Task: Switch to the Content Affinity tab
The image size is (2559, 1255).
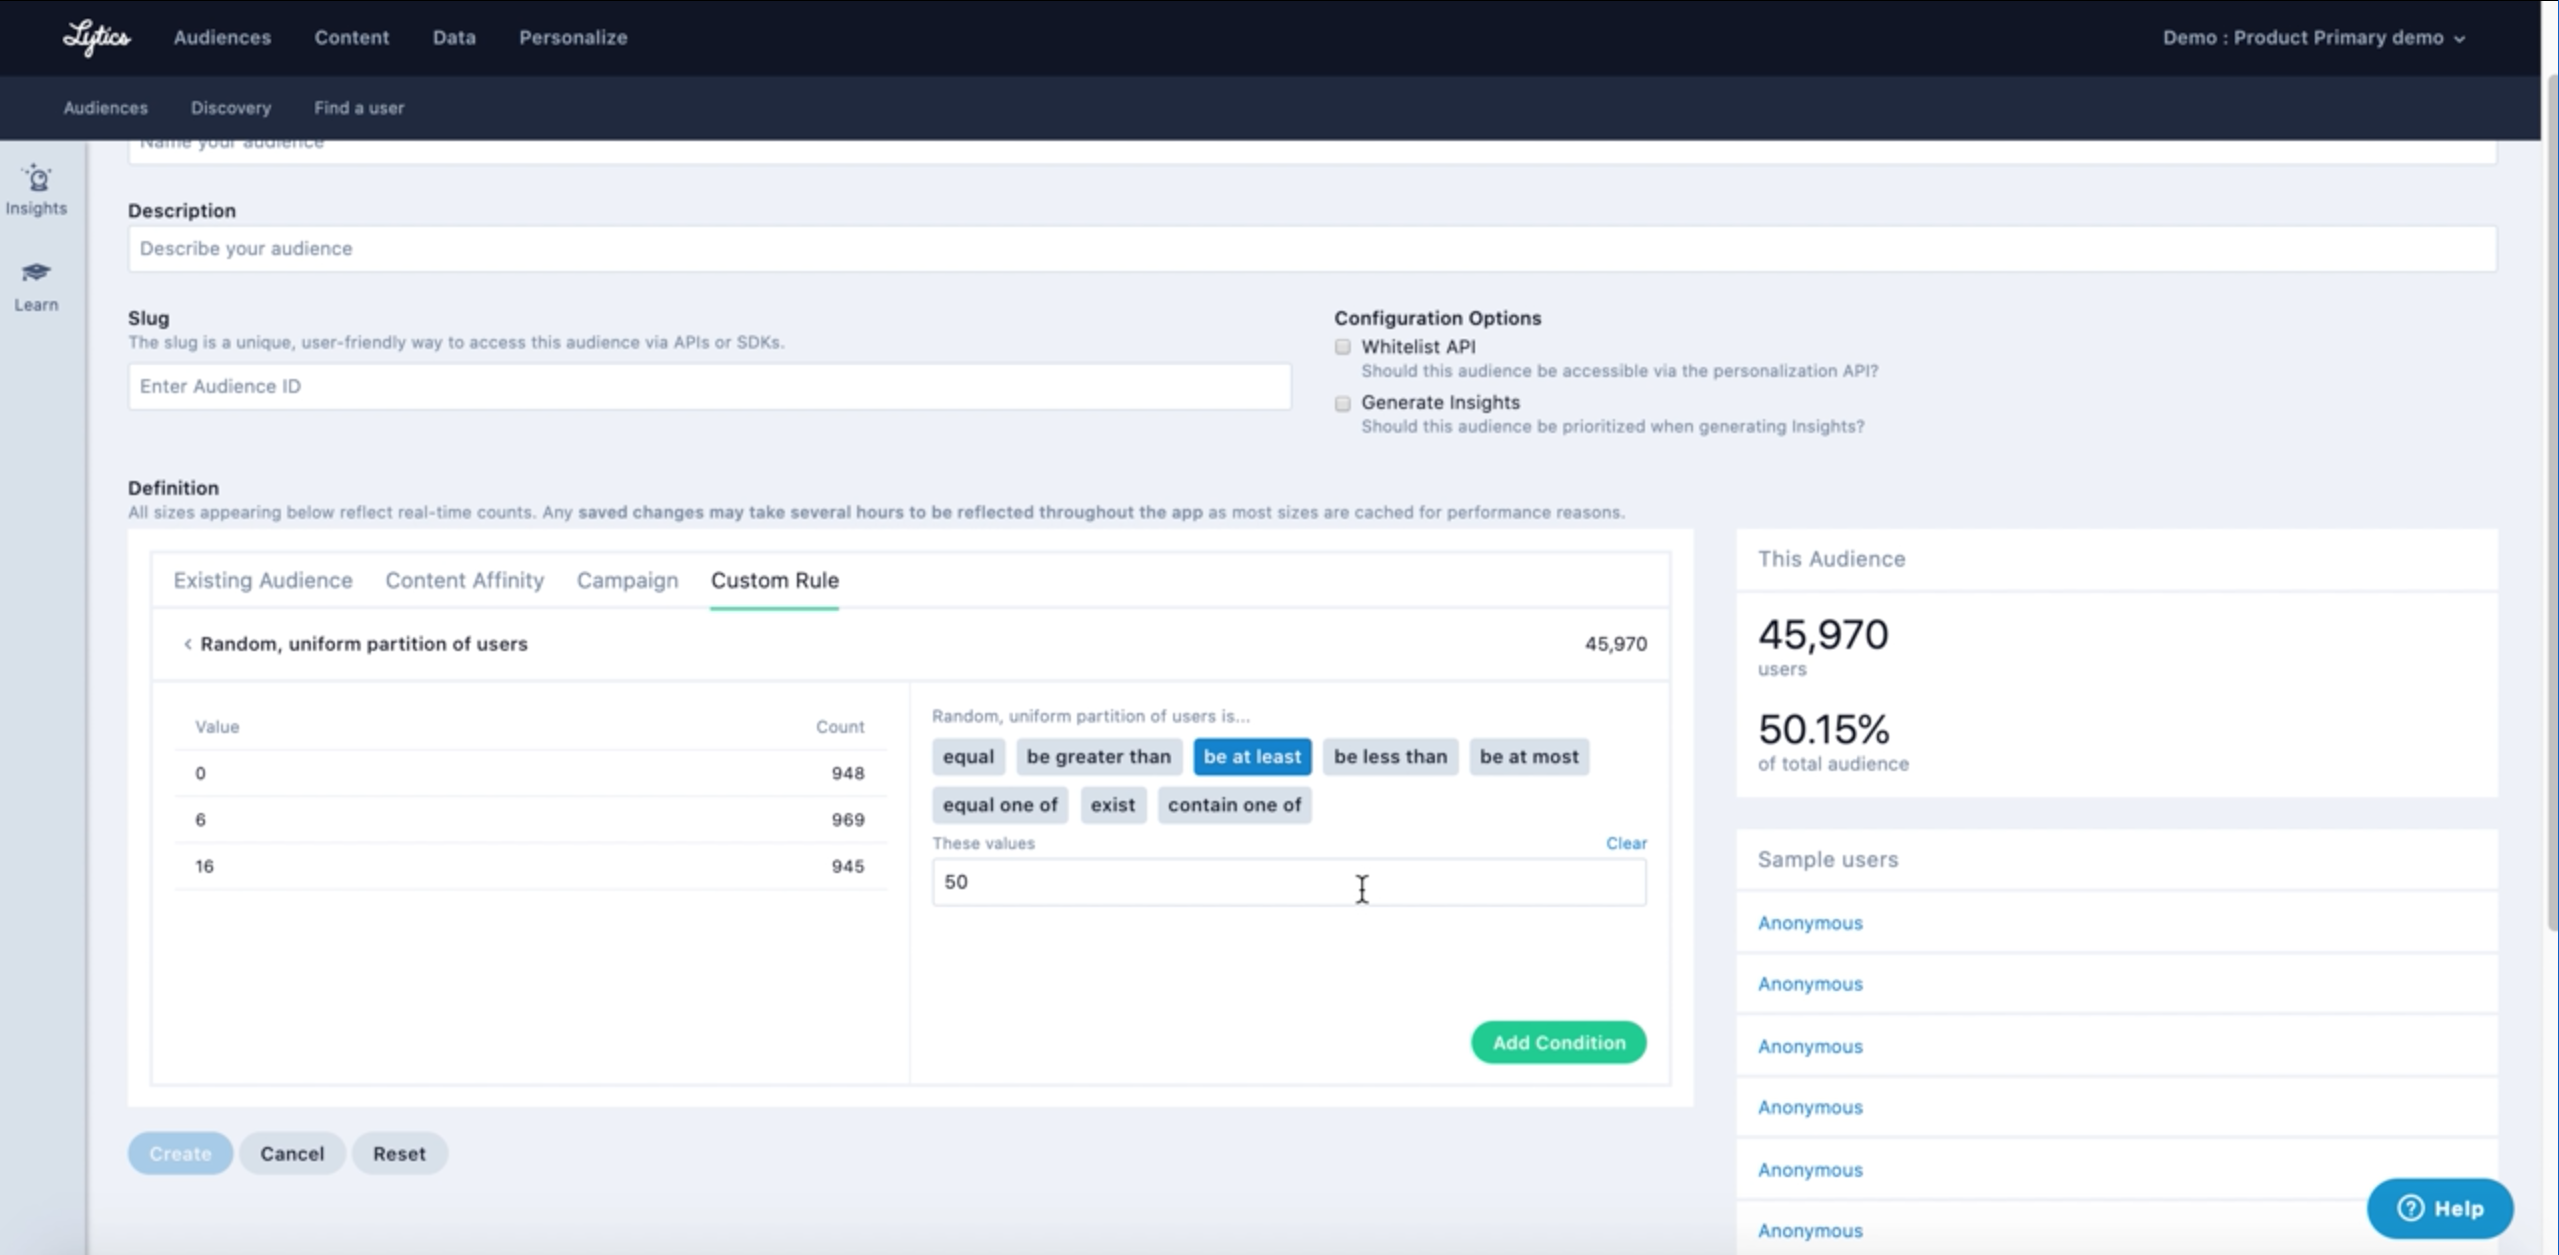Action: click(464, 581)
